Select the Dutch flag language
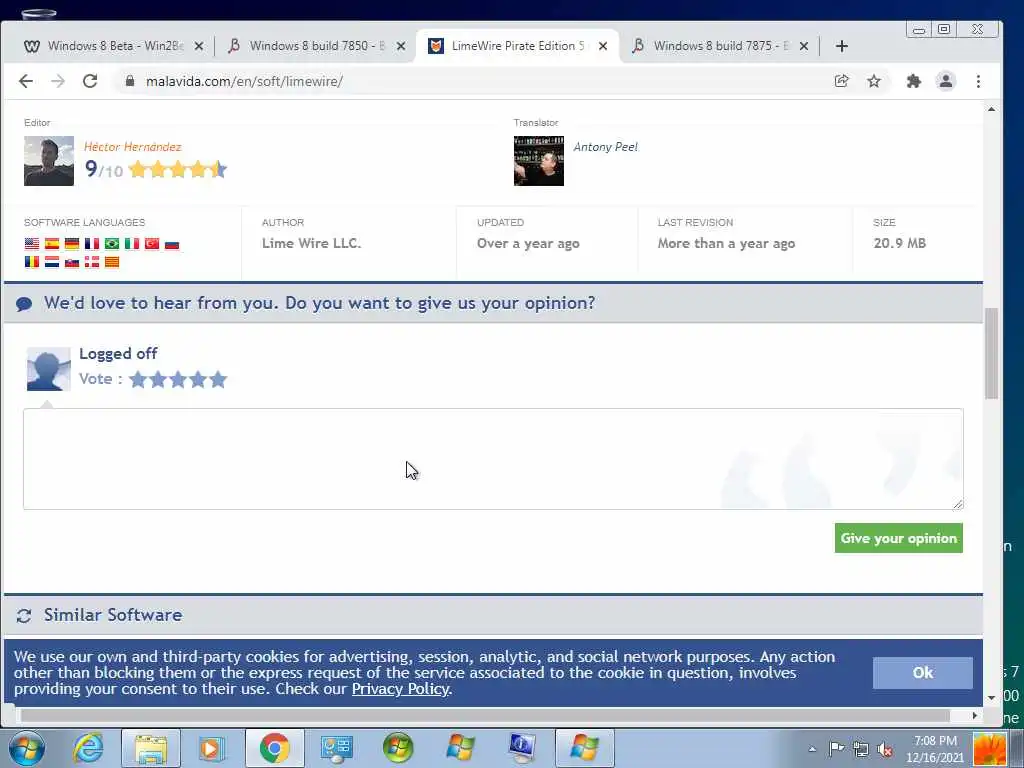This screenshot has width=1024, height=768. click(52, 262)
